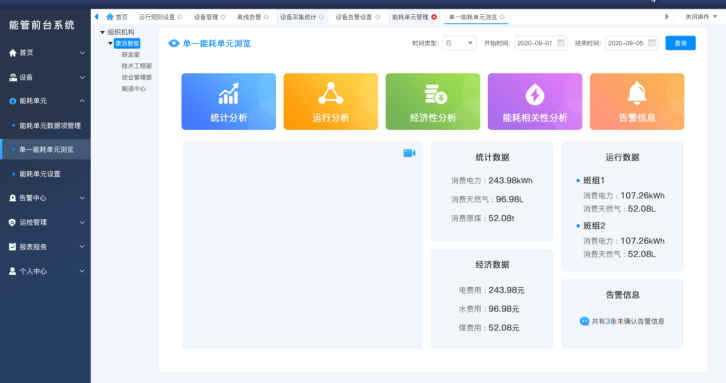726x383 pixels.
Task: Switch to the 设备采集统计 tab
Action: 298,17
